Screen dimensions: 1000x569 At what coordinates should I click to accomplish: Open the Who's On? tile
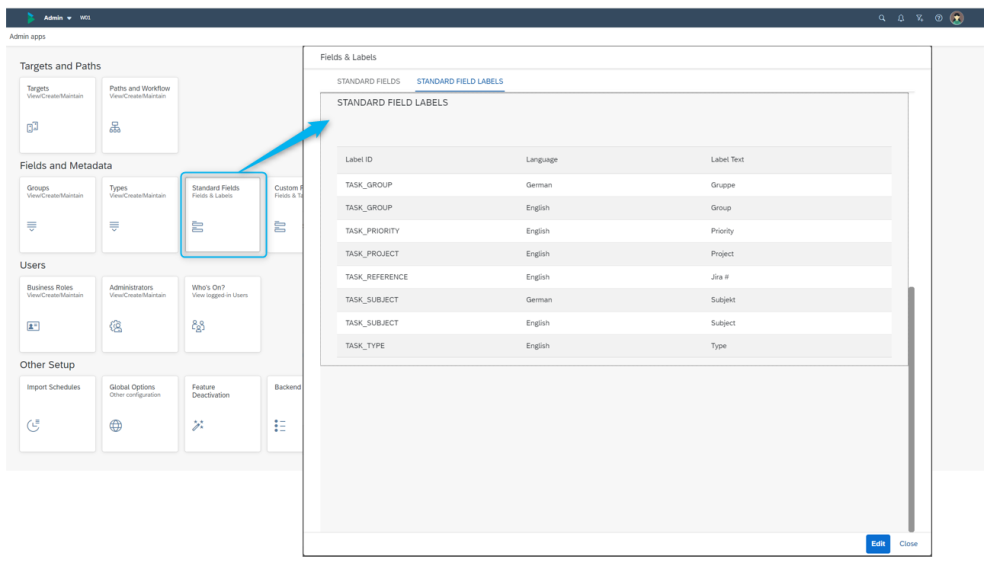tap(223, 314)
